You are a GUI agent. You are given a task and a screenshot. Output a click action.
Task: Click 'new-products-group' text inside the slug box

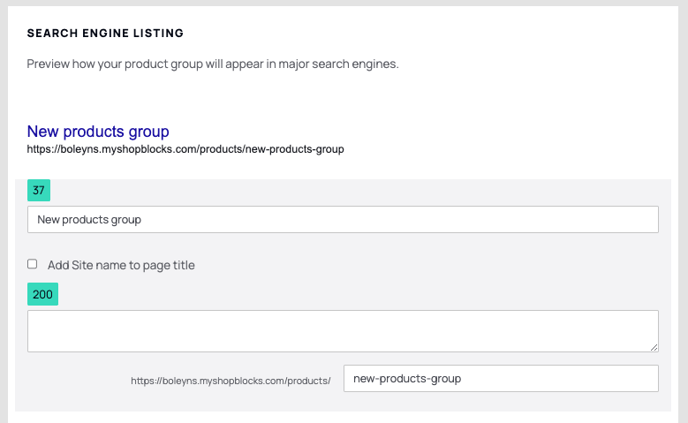click(407, 378)
